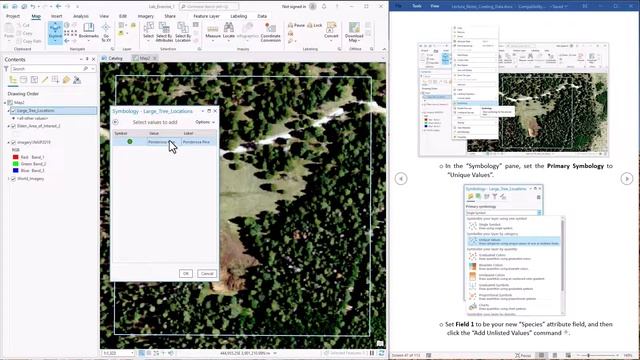Switch to the Feature Layer tab
This screenshot has width=640, height=360.
(x=207, y=16)
